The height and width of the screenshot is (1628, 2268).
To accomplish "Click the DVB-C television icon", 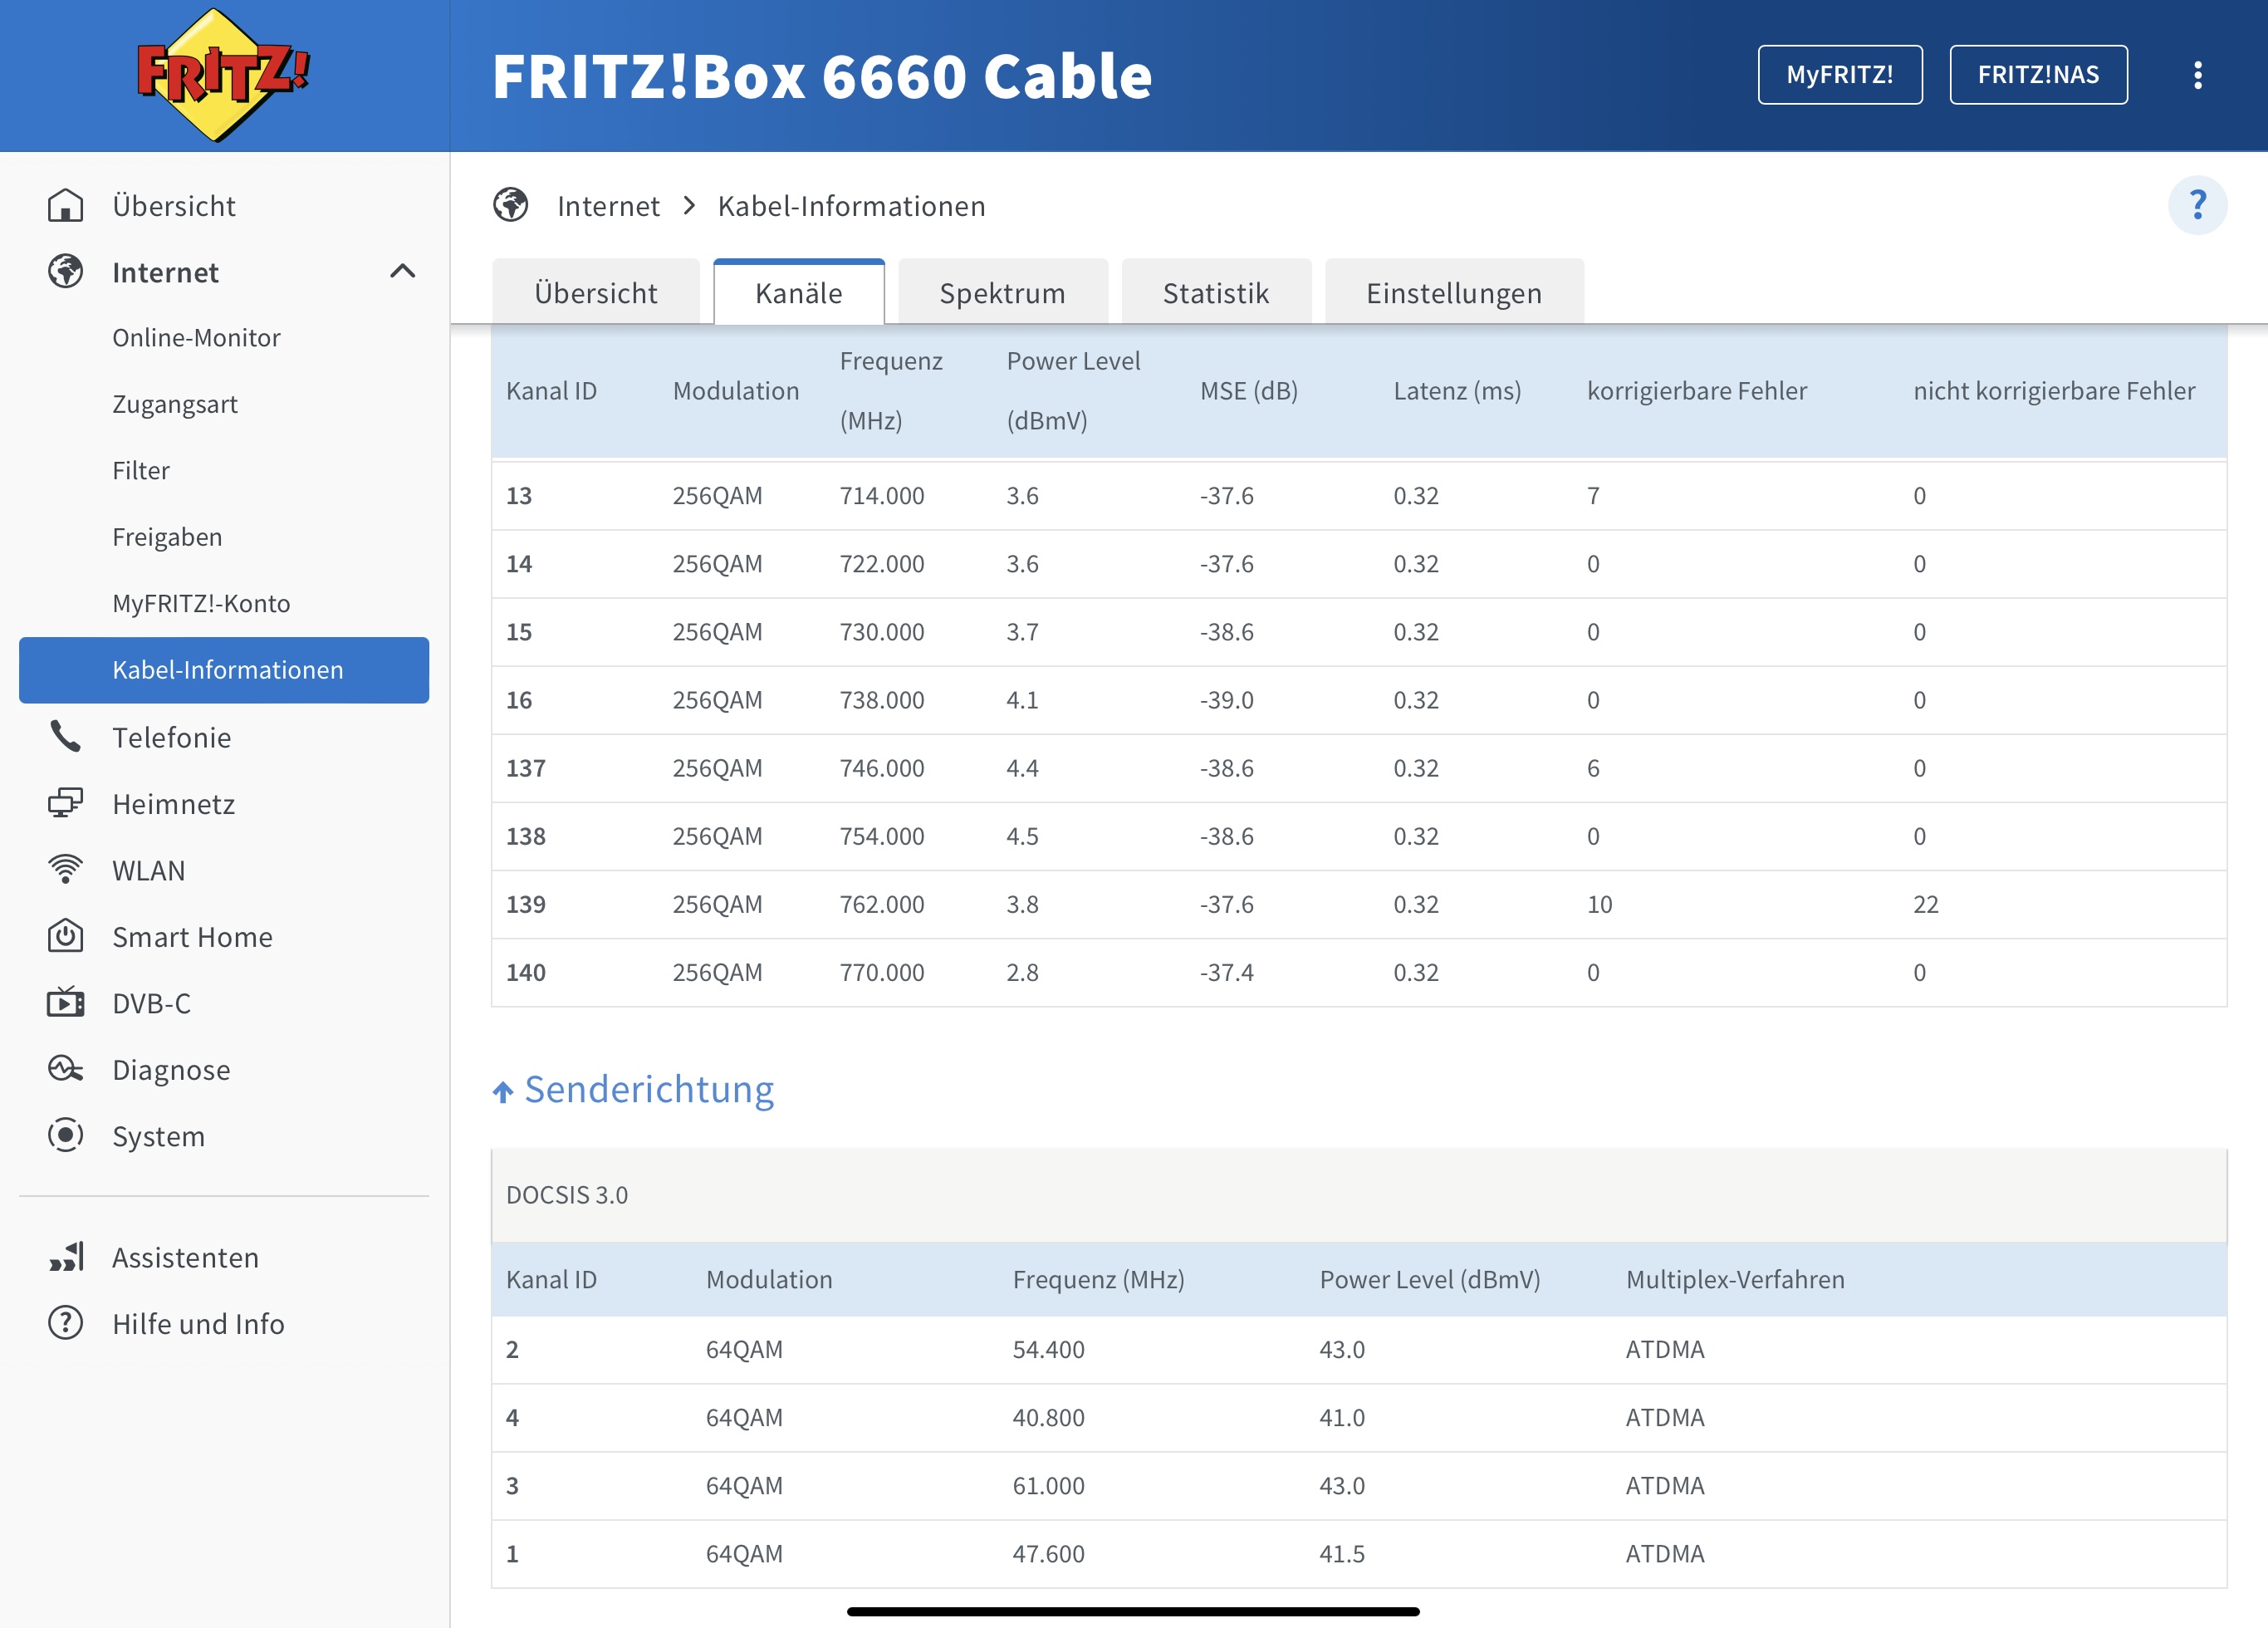I will [x=65, y=1003].
